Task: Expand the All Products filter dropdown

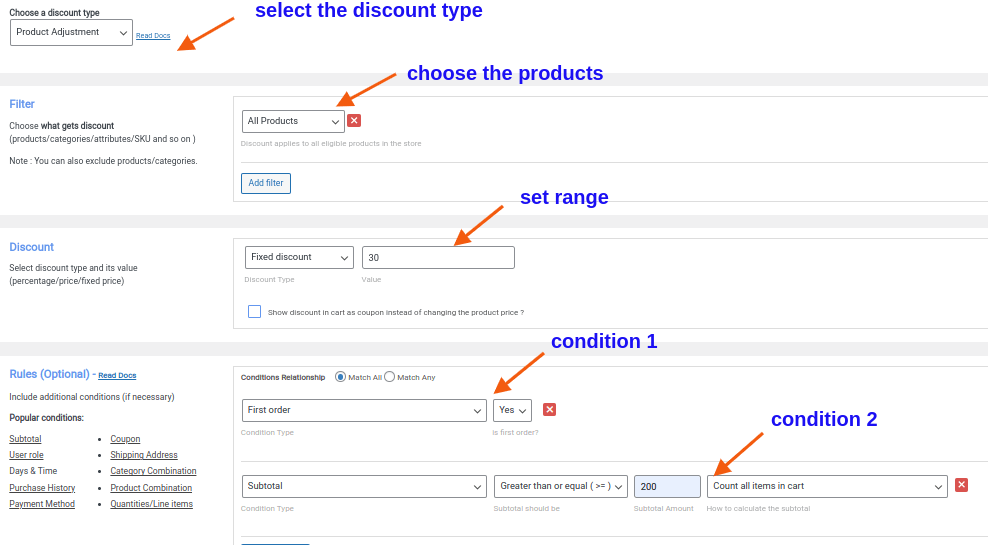Action: click(293, 121)
